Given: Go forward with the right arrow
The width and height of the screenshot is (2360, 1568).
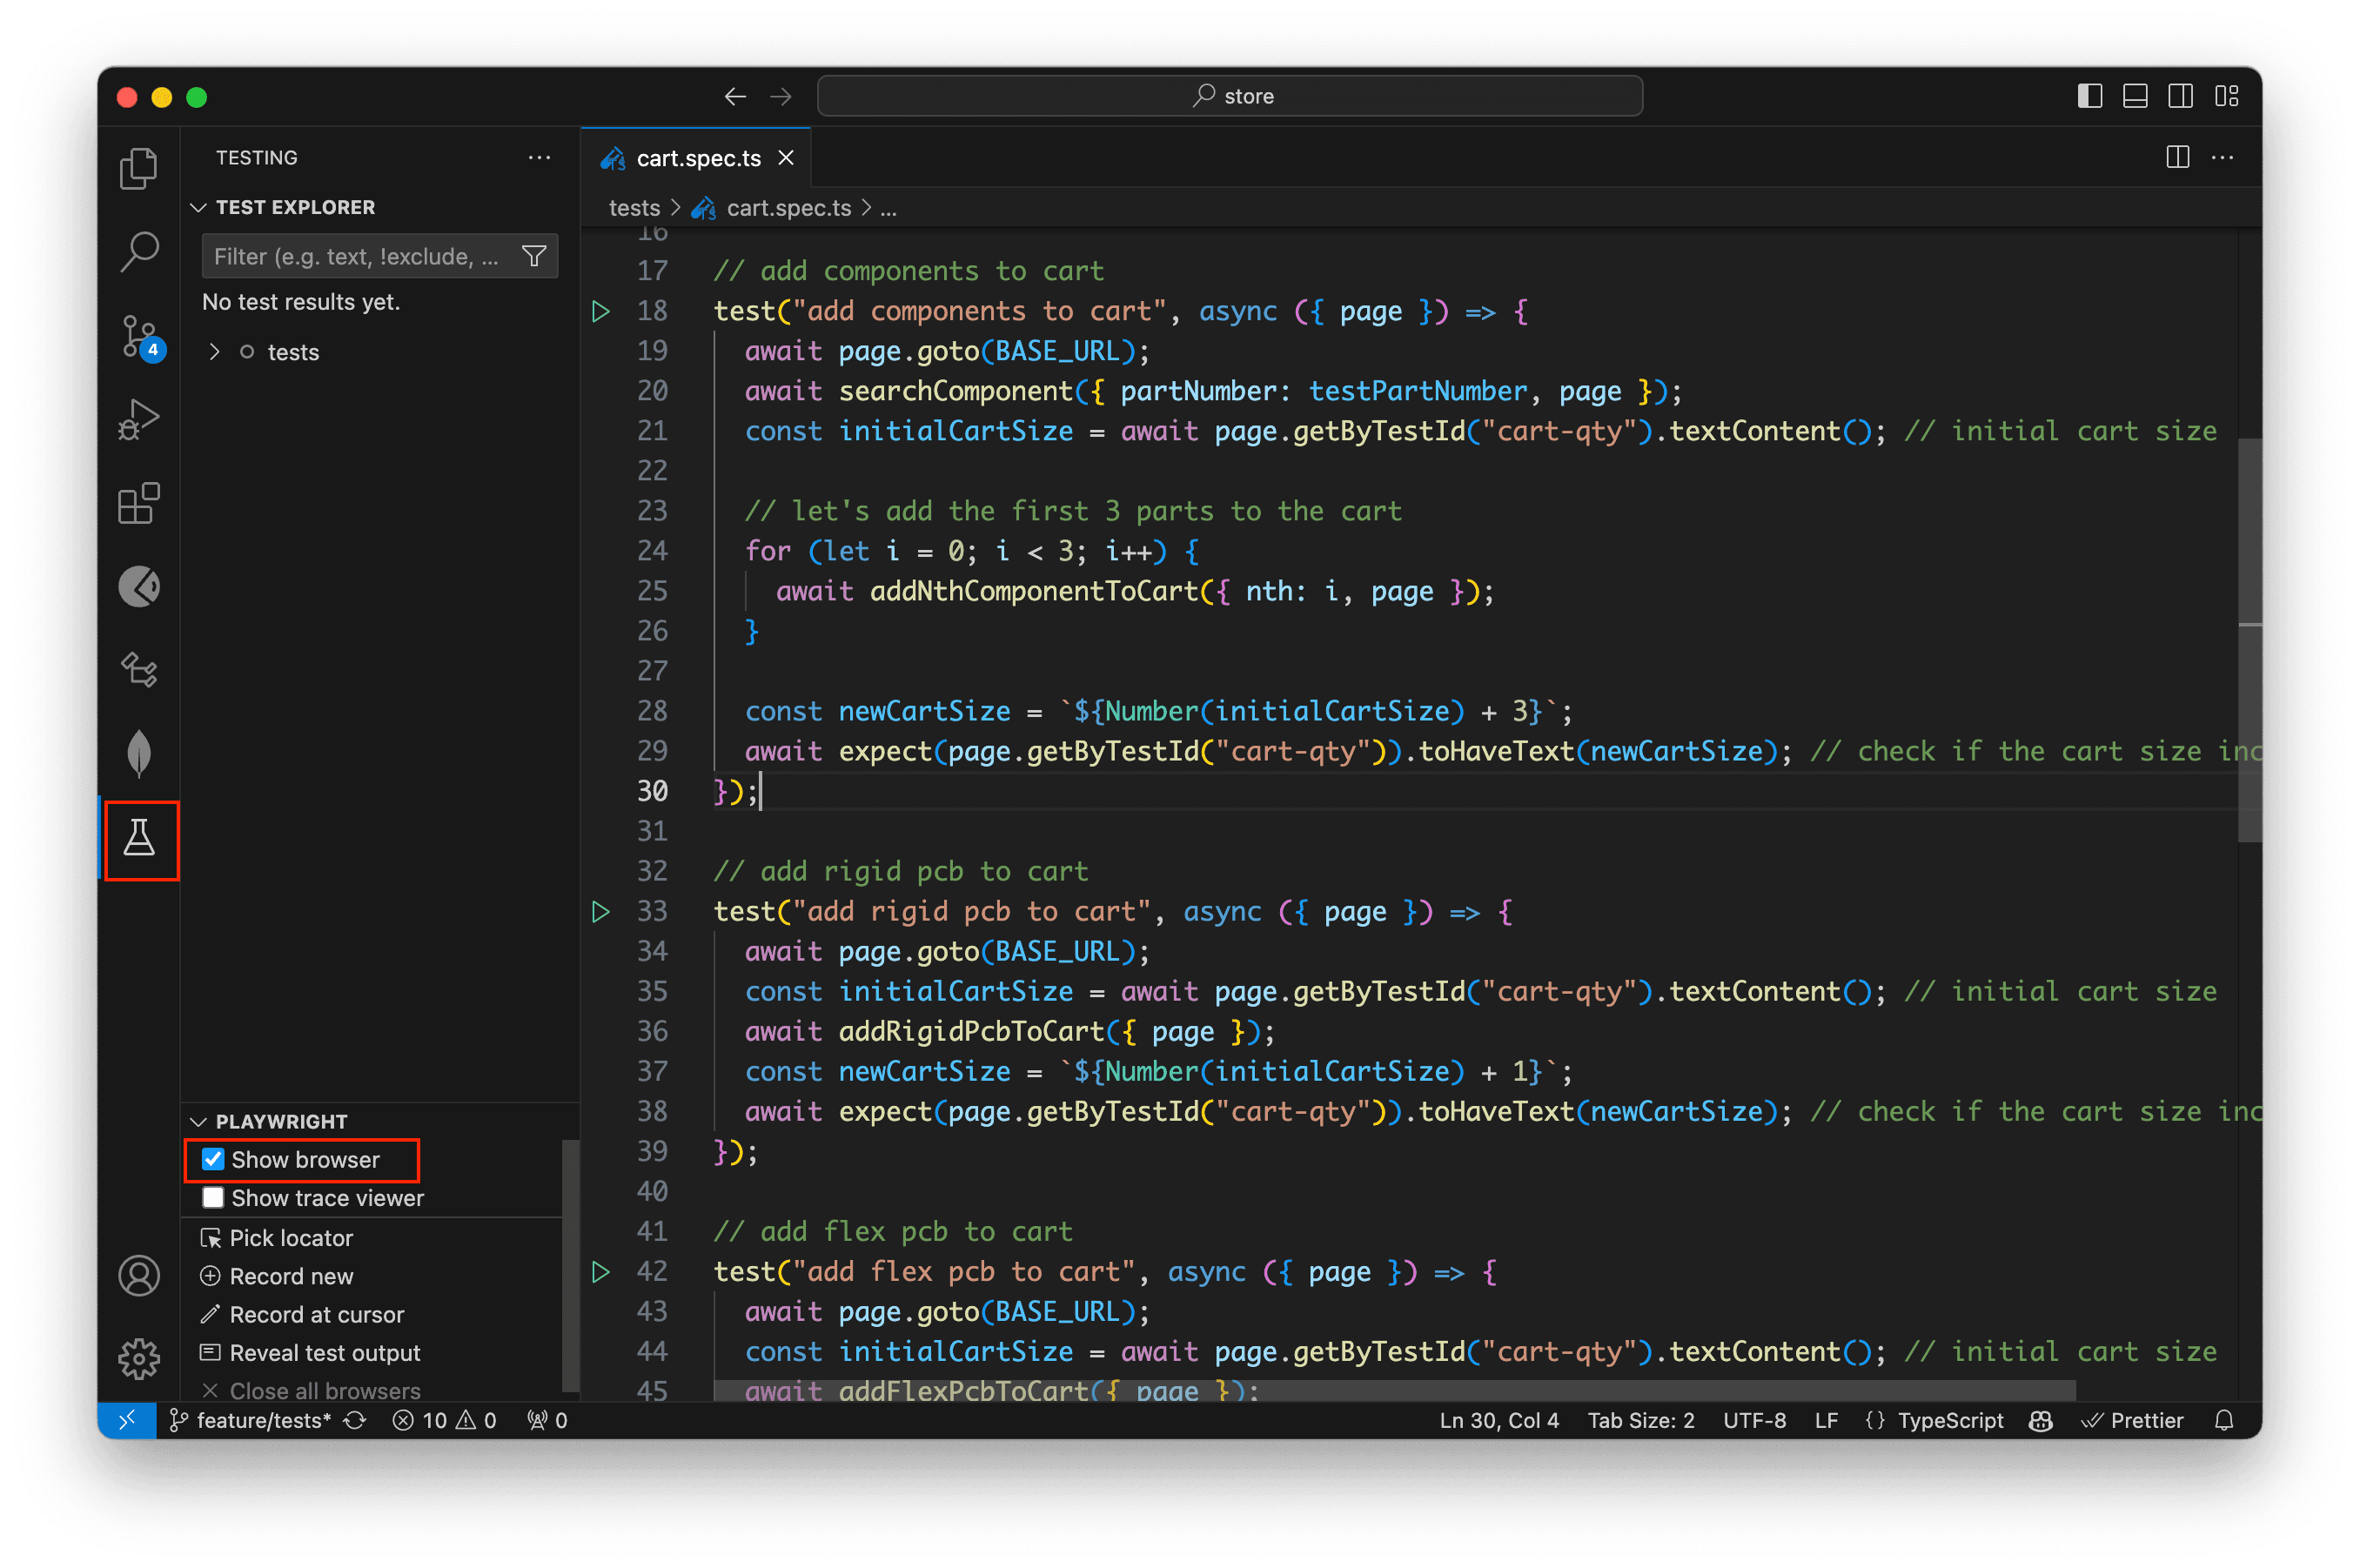Looking at the screenshot, I should (781, 96).
